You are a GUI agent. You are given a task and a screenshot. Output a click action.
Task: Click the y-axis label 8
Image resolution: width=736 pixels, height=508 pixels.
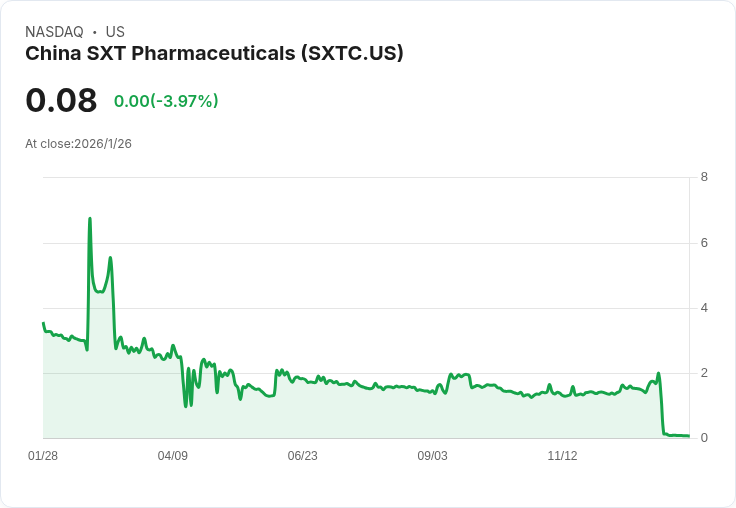tap(704, 177)
